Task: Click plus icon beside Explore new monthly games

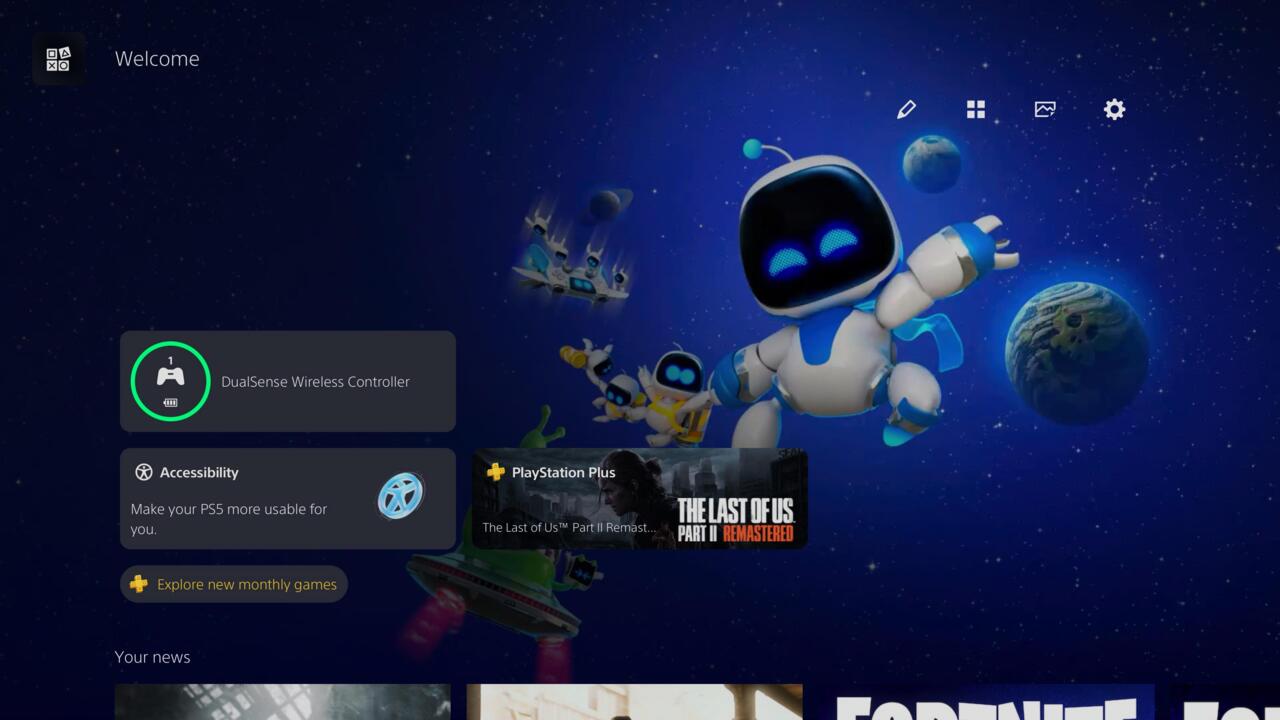Action: point(139,584)
